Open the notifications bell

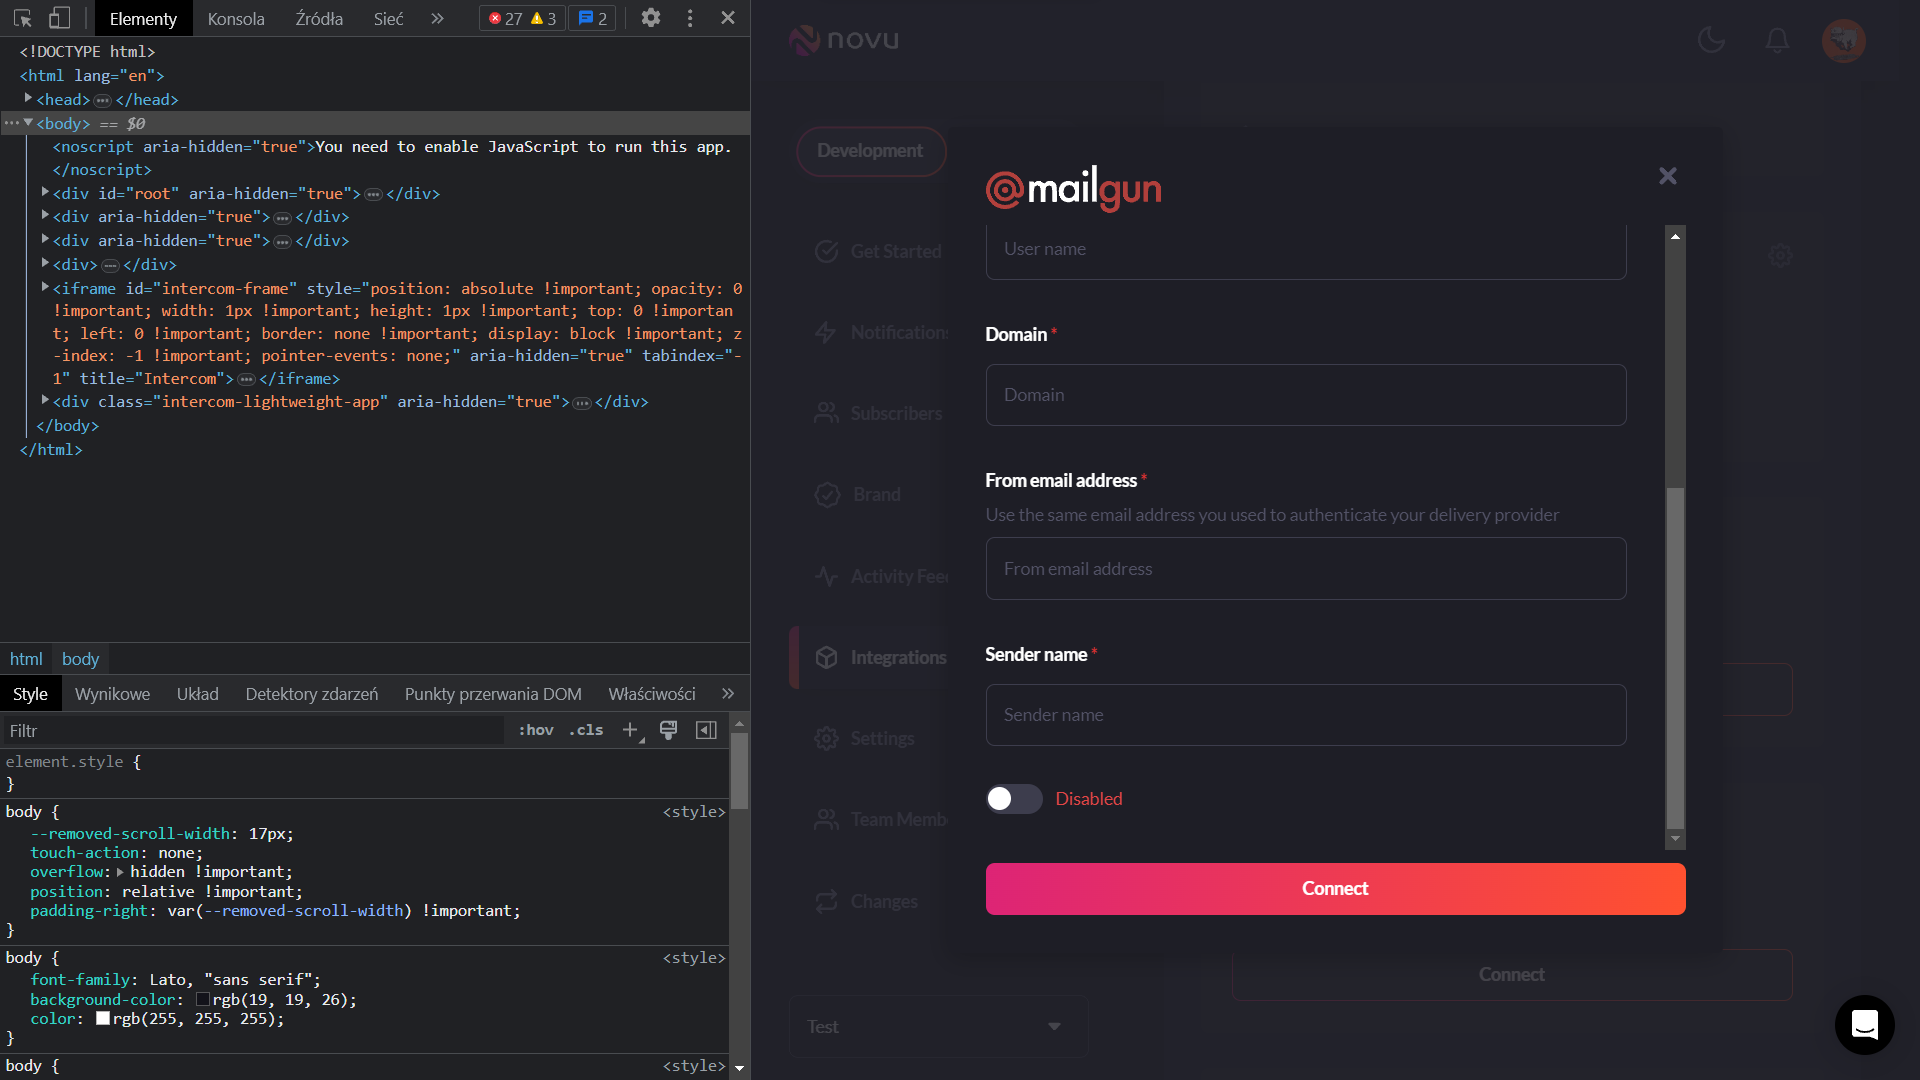coord(1777,40)
